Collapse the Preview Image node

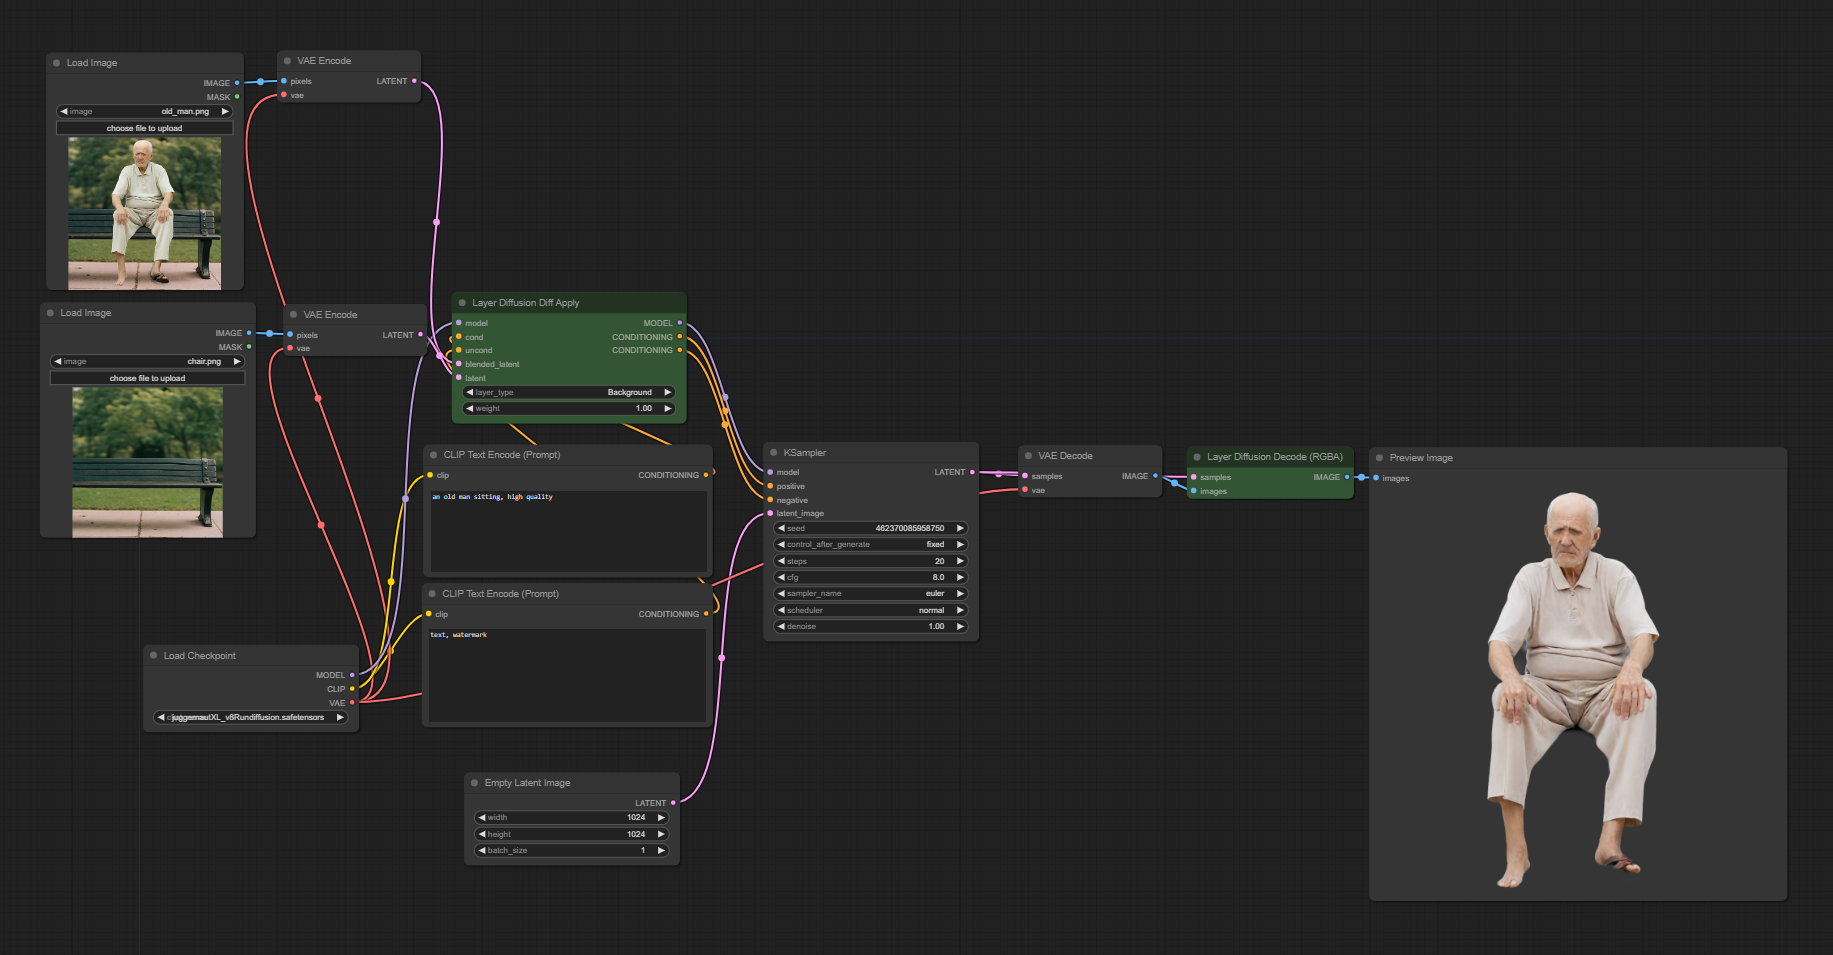(x=1379, y=458)
